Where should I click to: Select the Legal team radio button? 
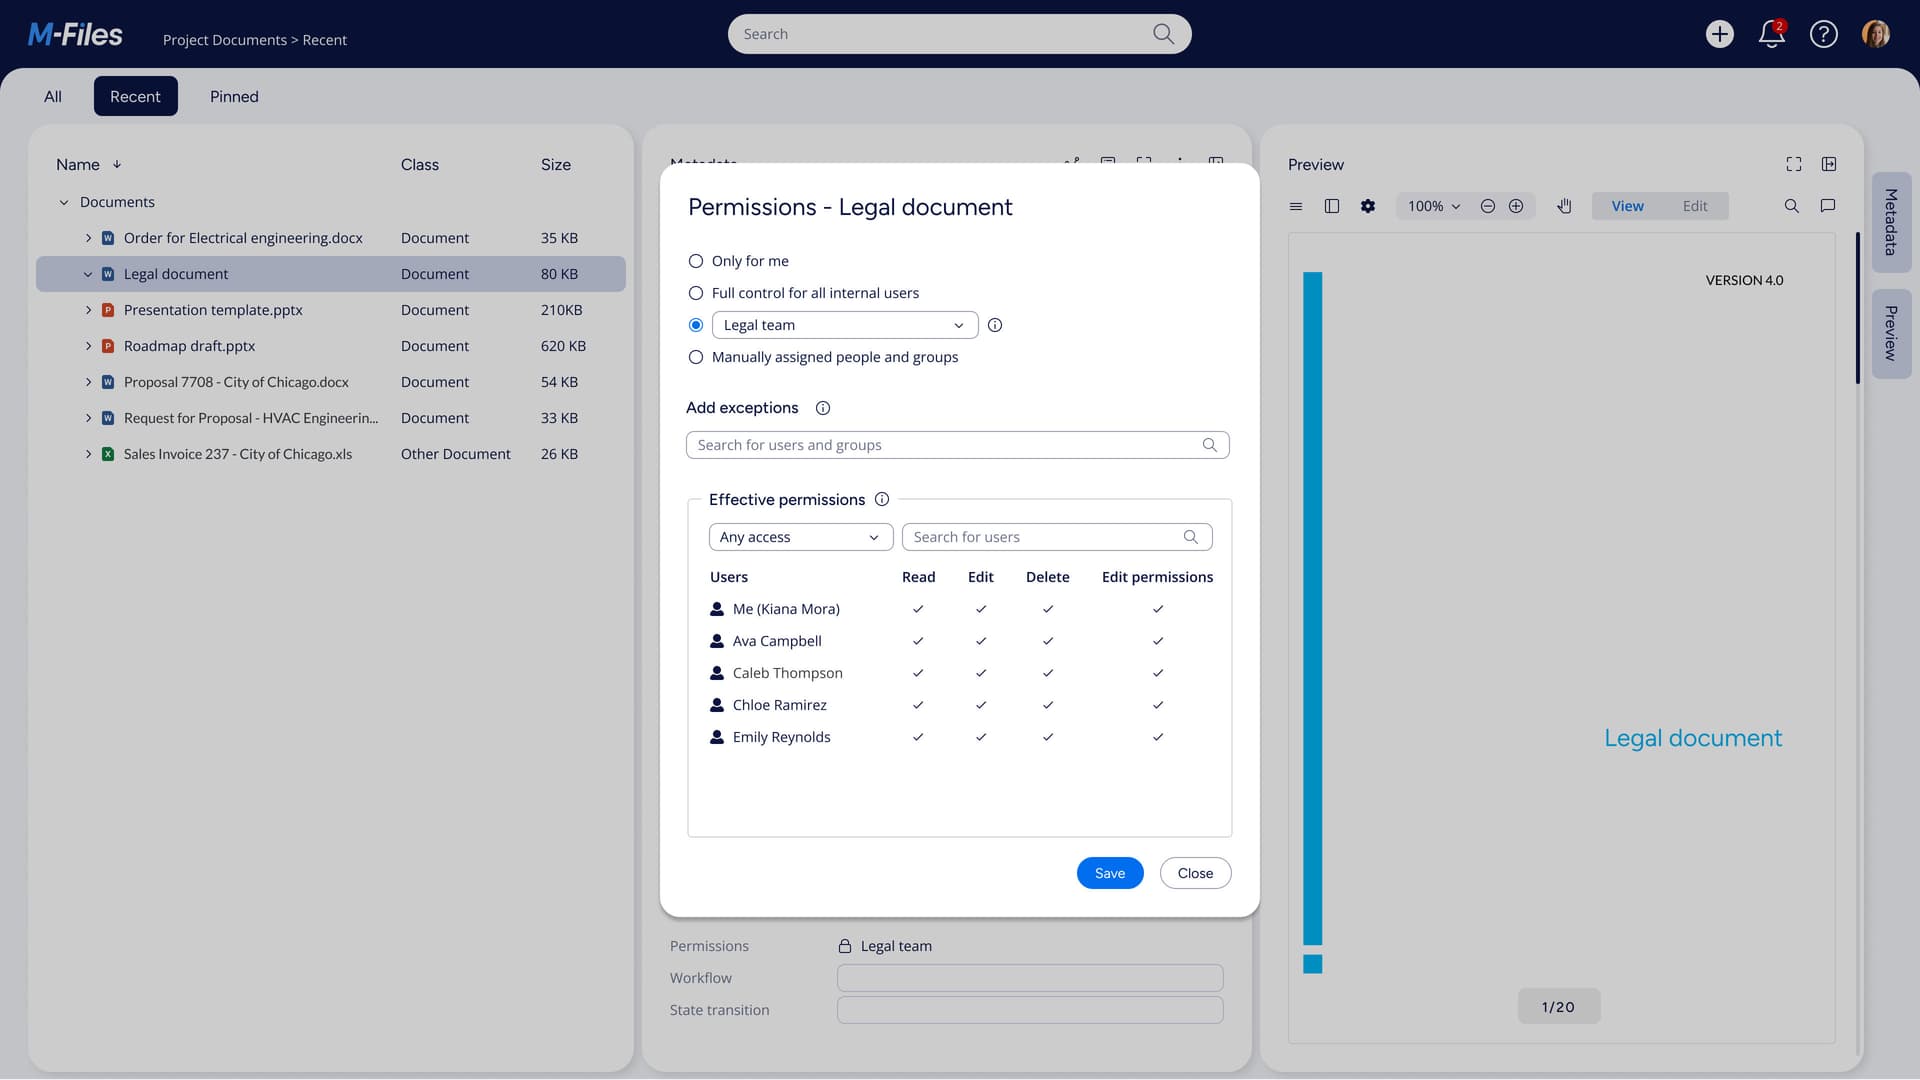coord(696,325)
